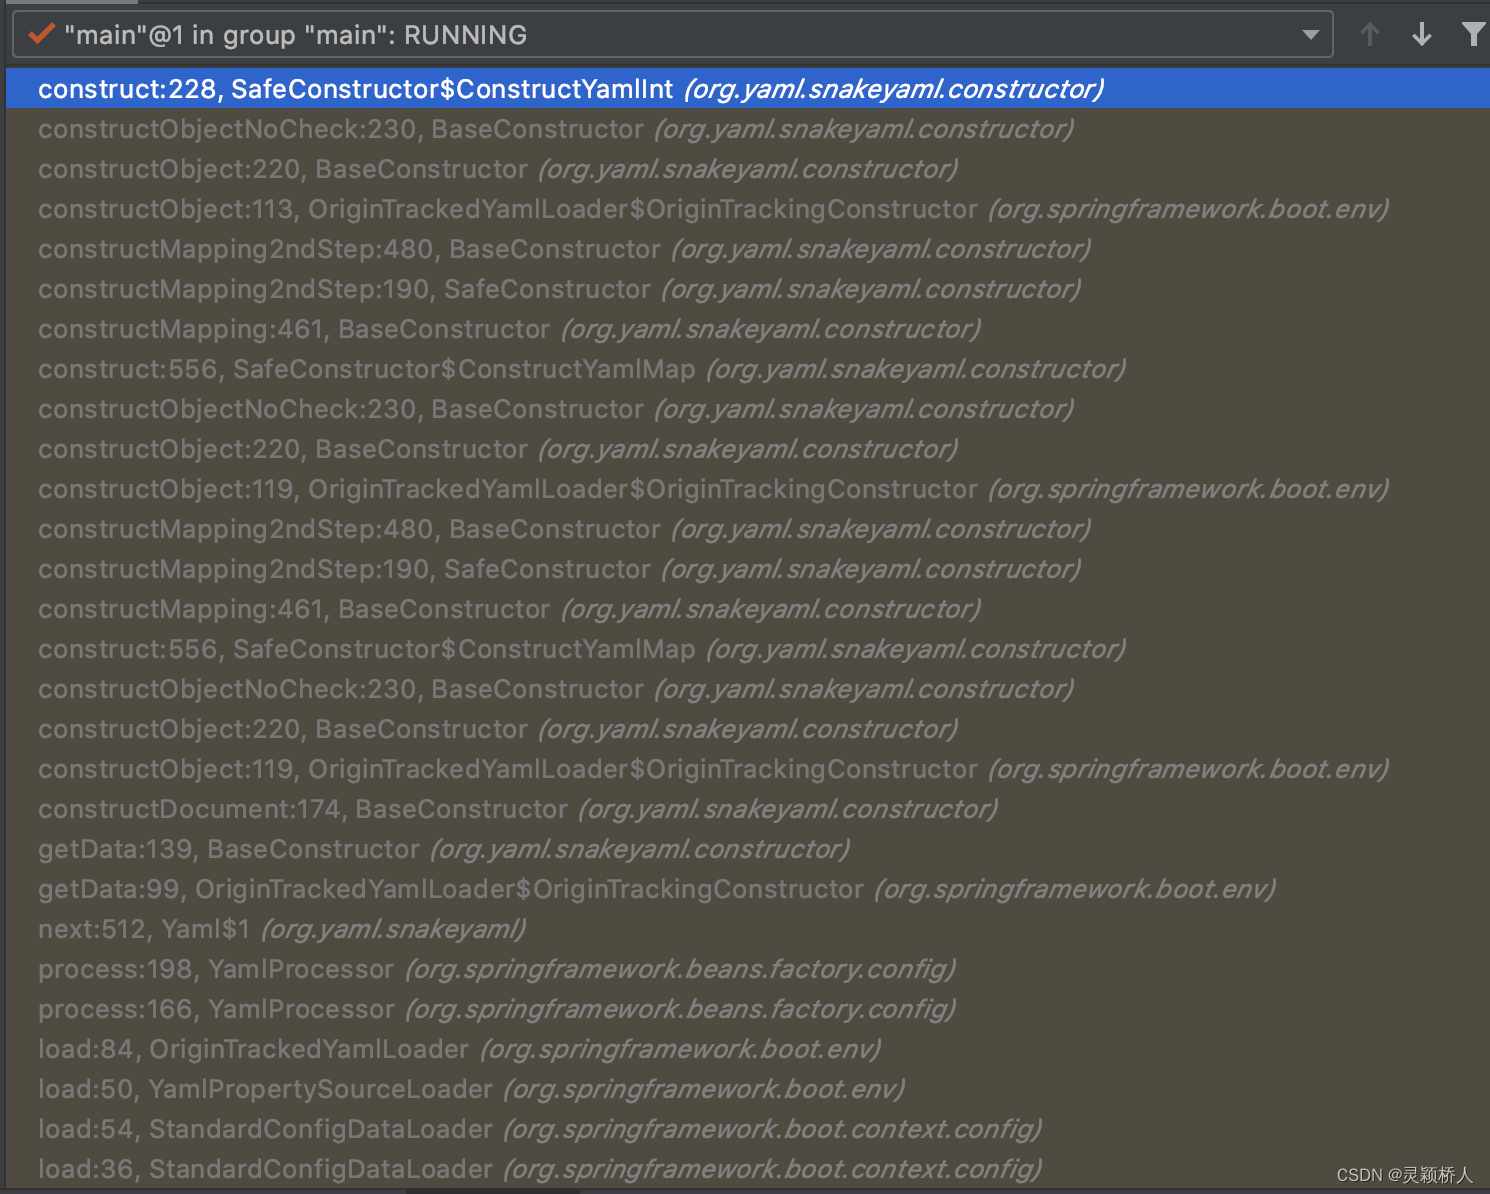Click the step down to next frame arrow

[x=1422, y=33]
